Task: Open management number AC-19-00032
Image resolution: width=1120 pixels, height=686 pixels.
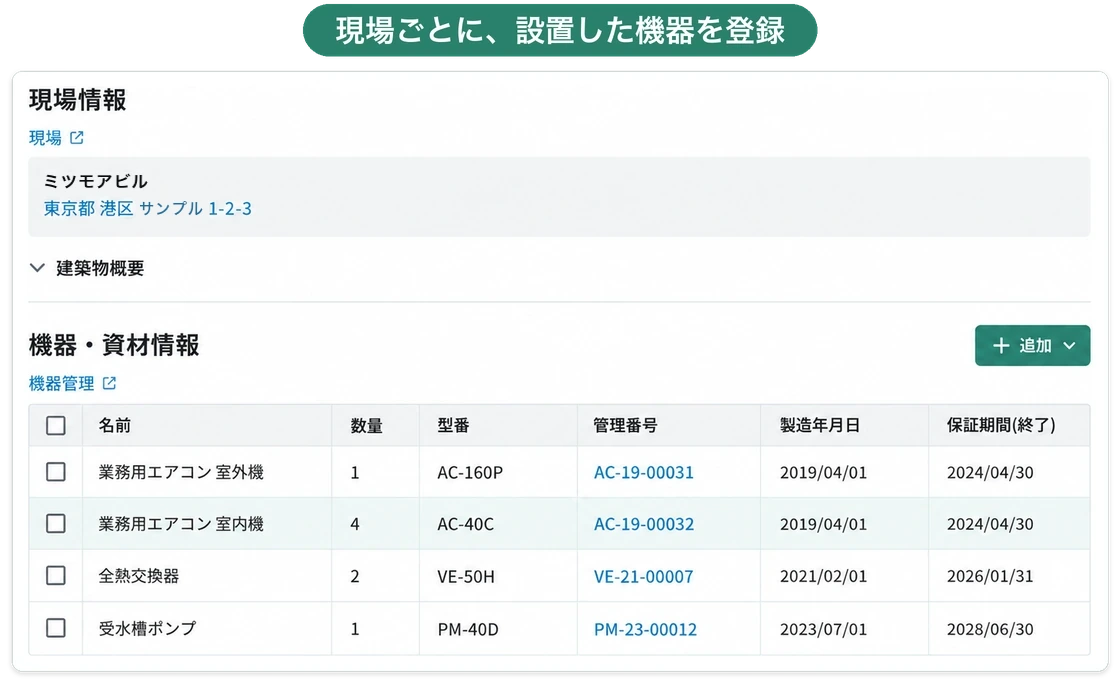Action: [644, 524]
